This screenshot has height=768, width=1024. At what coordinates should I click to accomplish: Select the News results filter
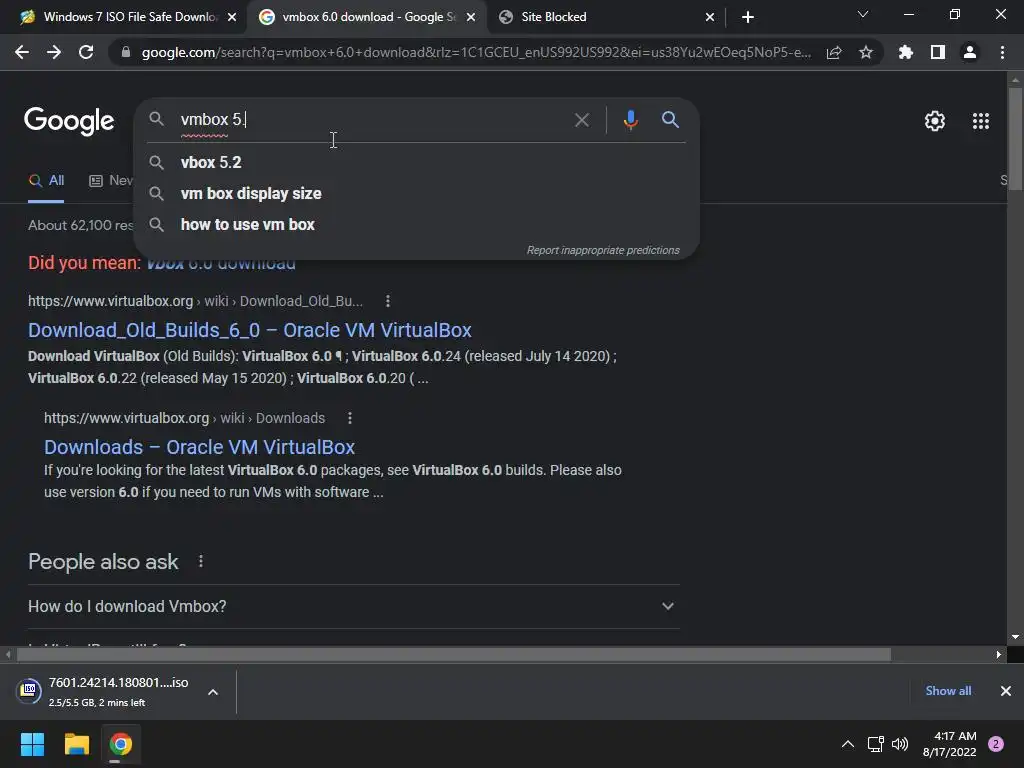pos(111,181)
